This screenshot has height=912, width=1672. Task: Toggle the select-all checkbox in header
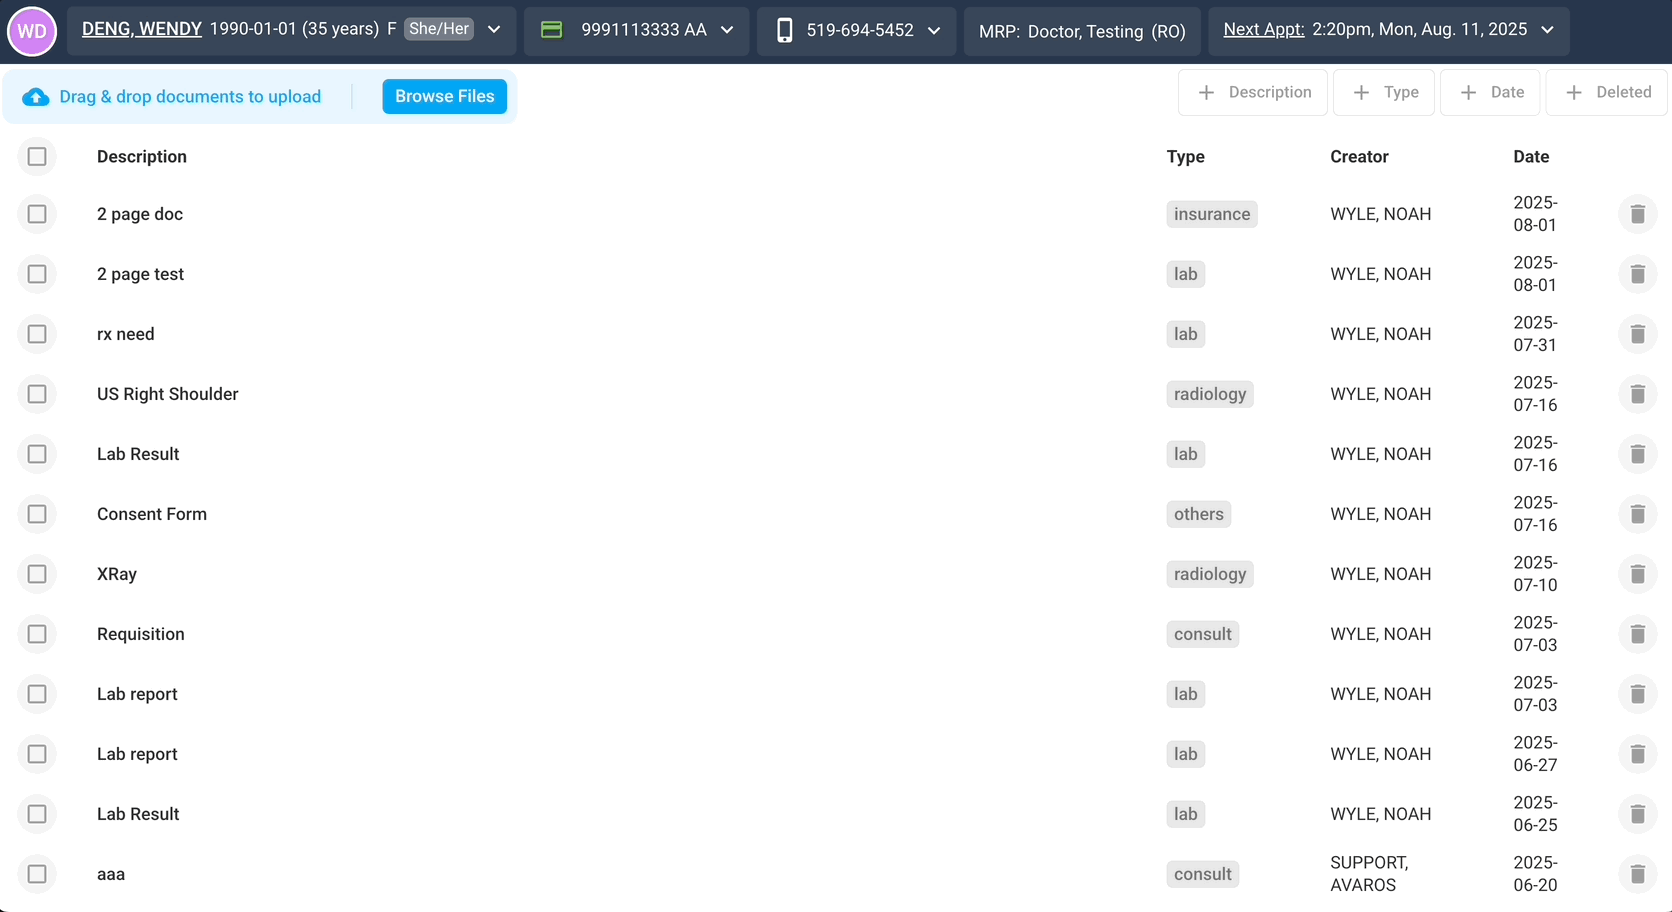pos(37,157)
